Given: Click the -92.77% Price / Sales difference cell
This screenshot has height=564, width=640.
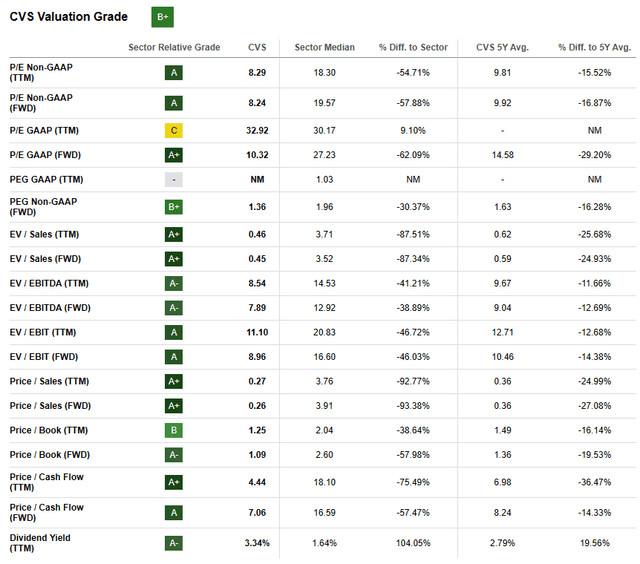Looking at the screenshot, I should pos(413,382).
